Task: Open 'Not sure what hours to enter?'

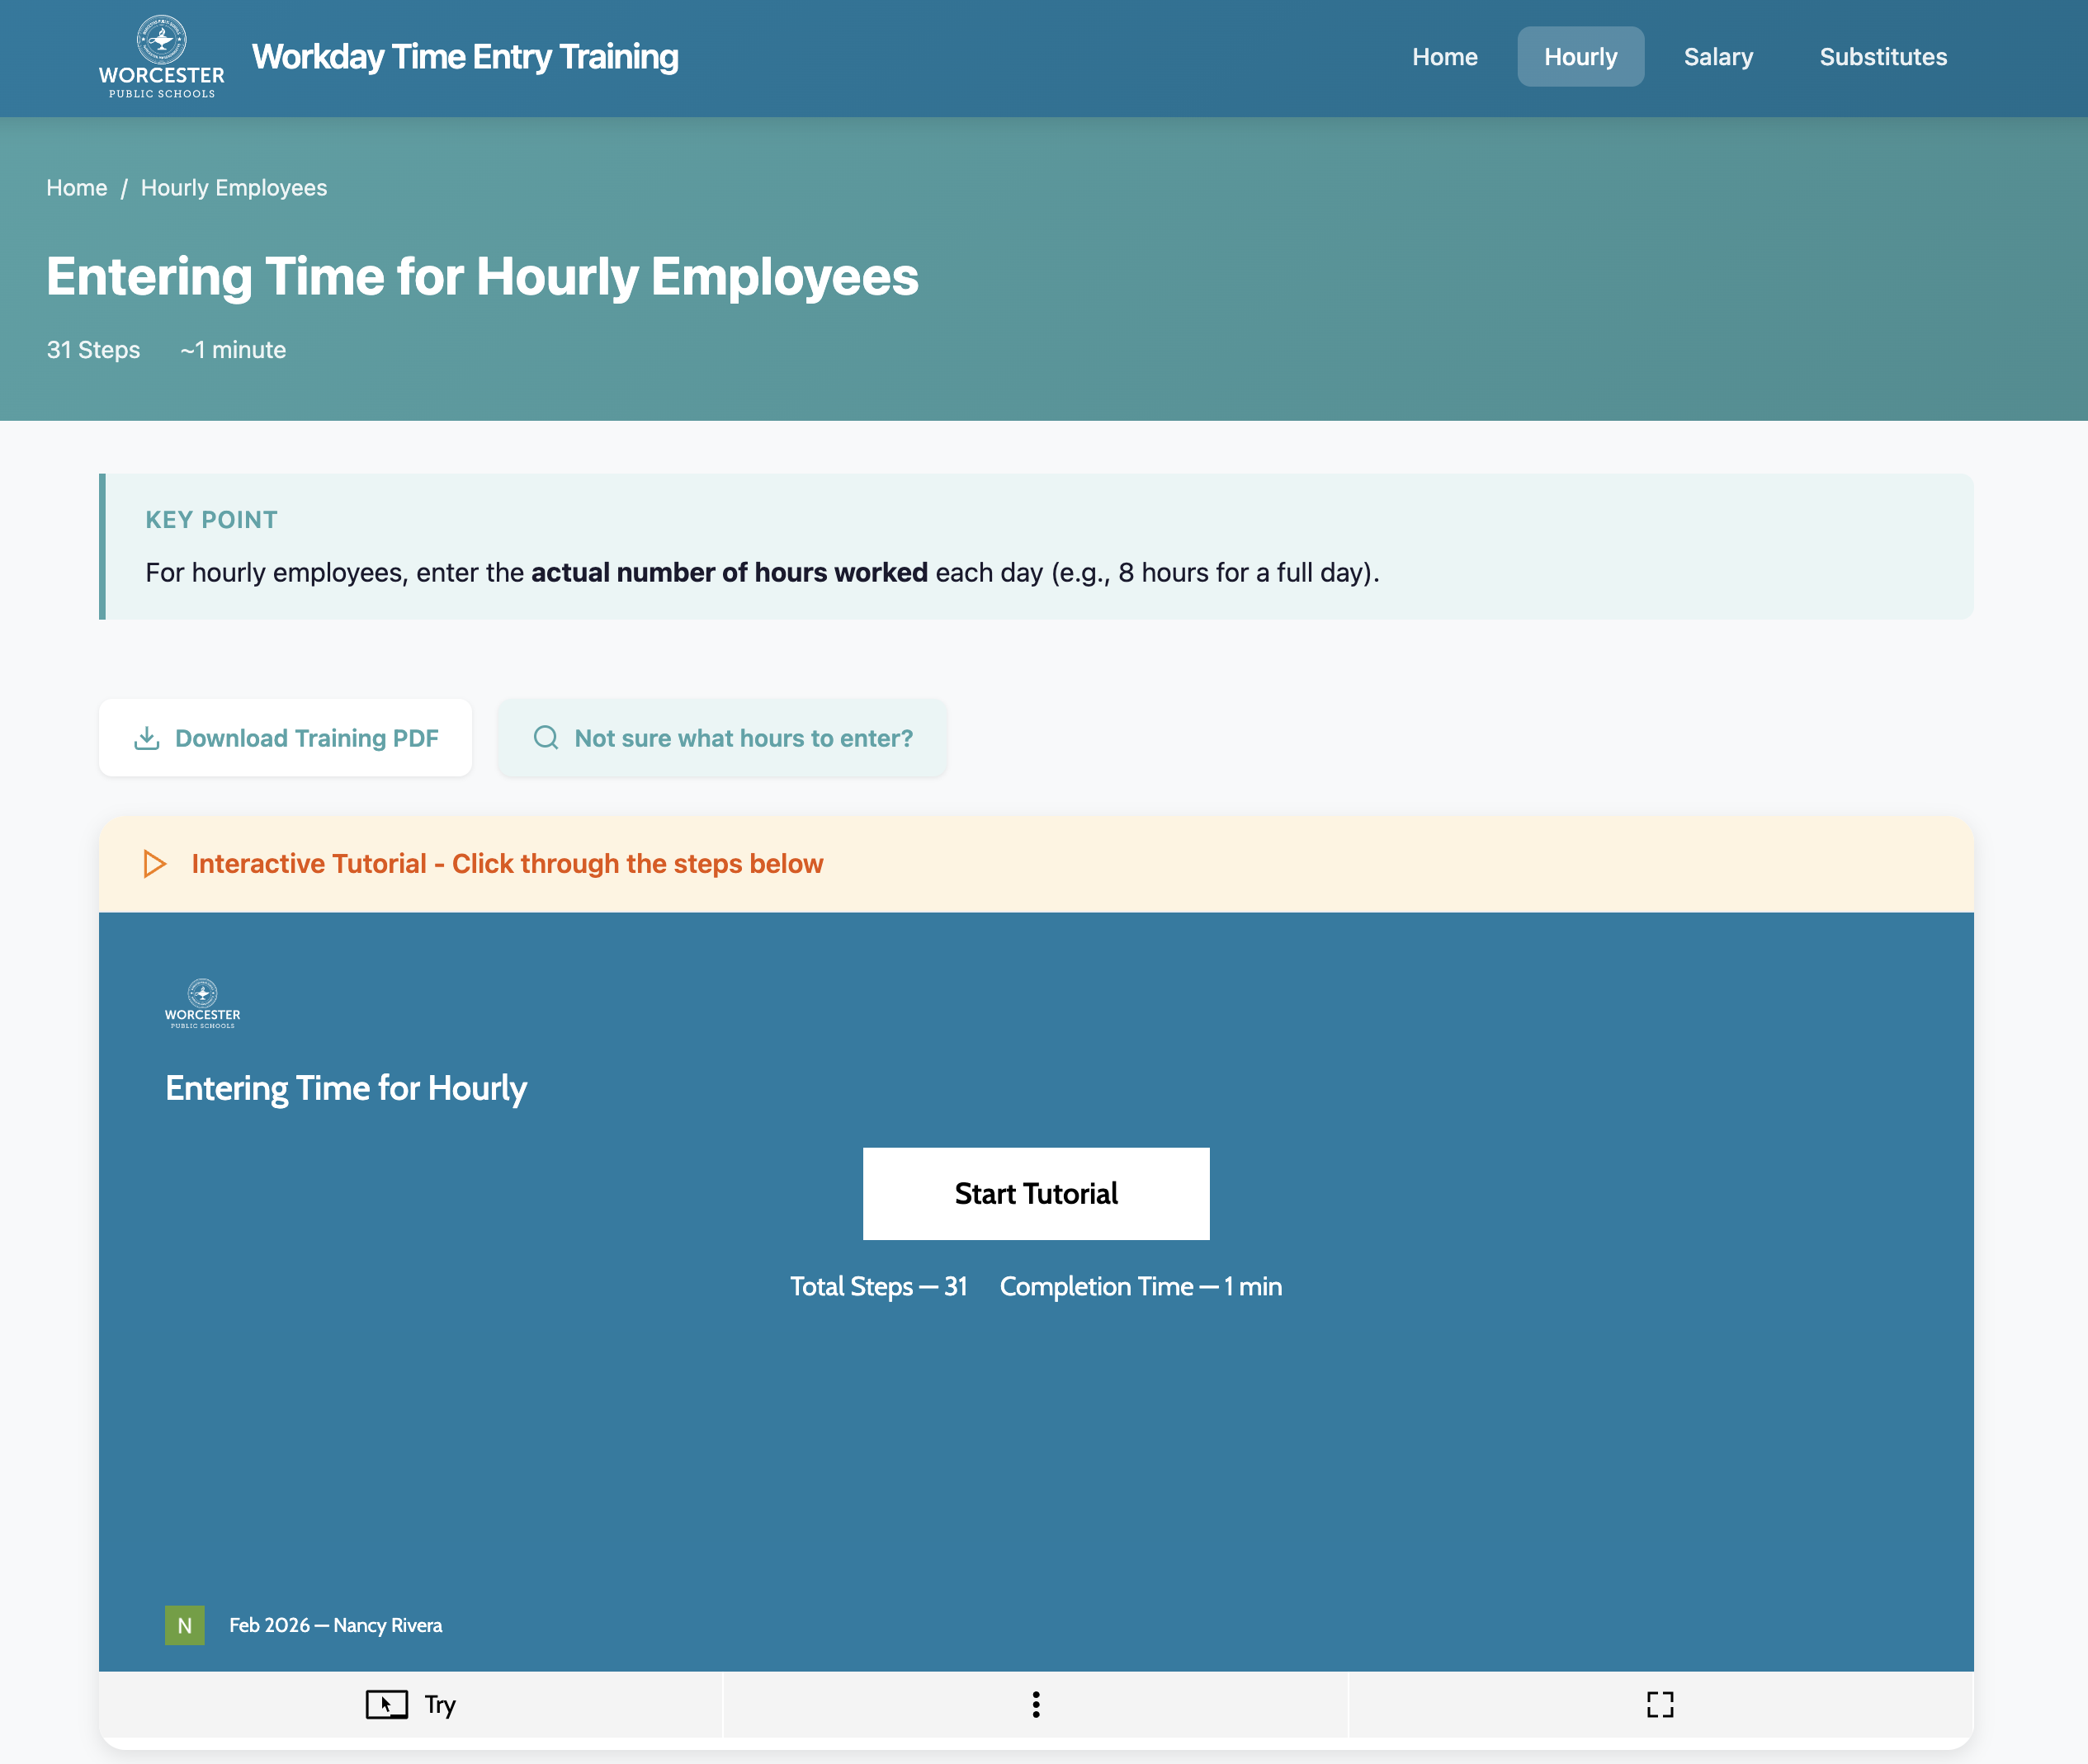Action: (722, 738)
